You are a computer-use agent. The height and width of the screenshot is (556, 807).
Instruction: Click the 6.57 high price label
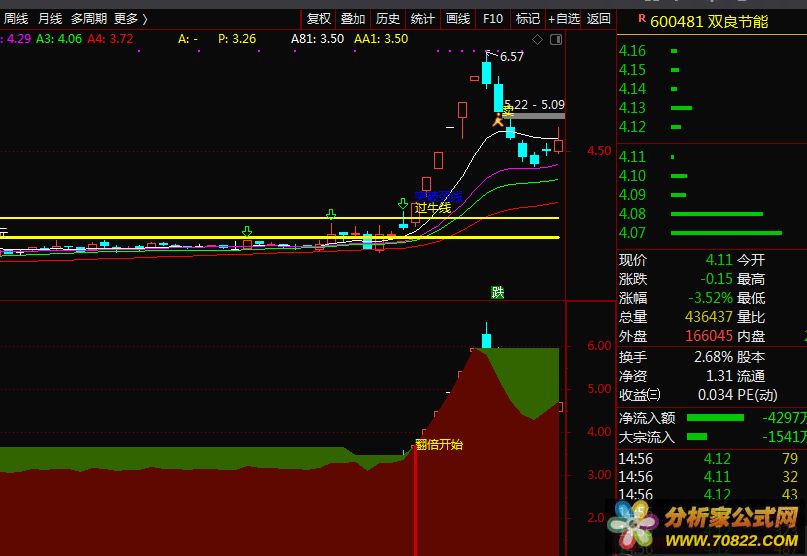tap(511, 57)
